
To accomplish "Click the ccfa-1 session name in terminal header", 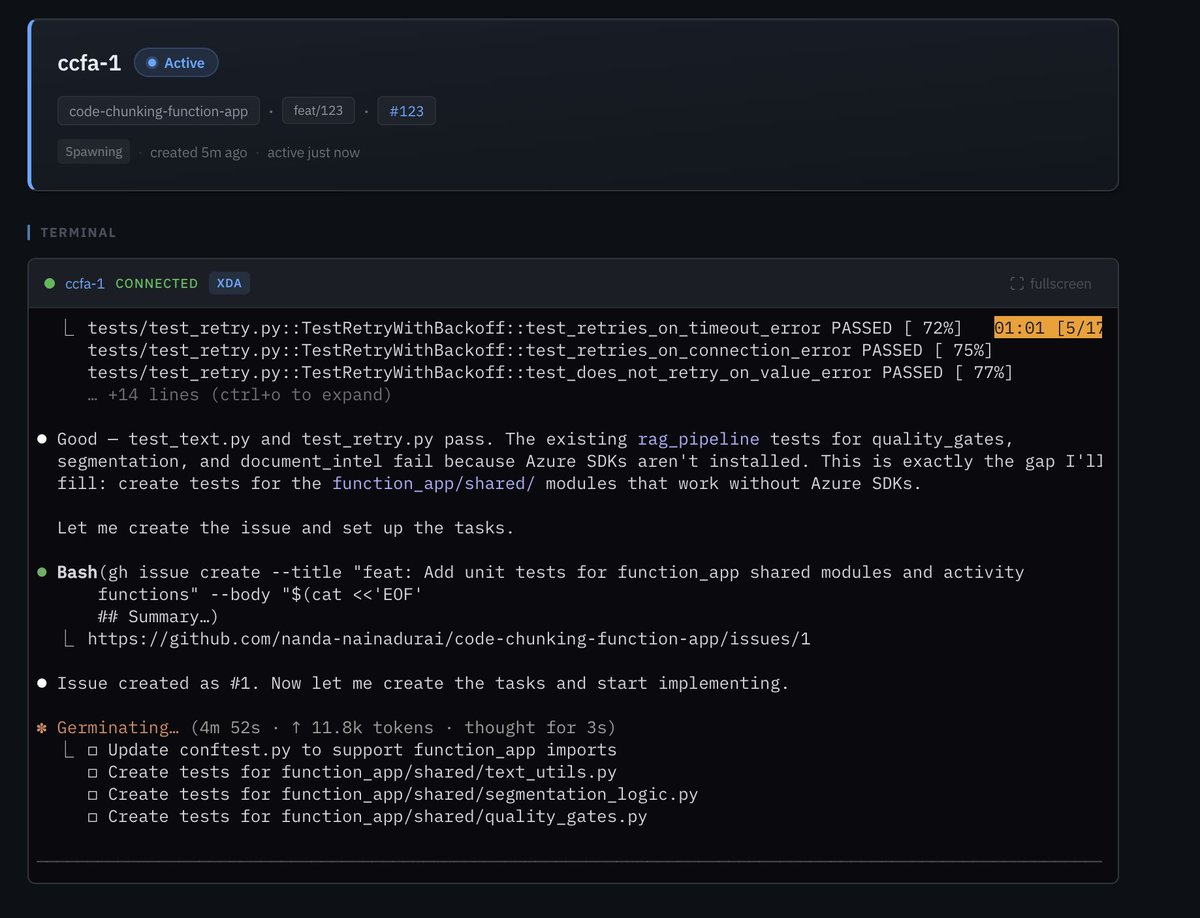I will (85, 284).
